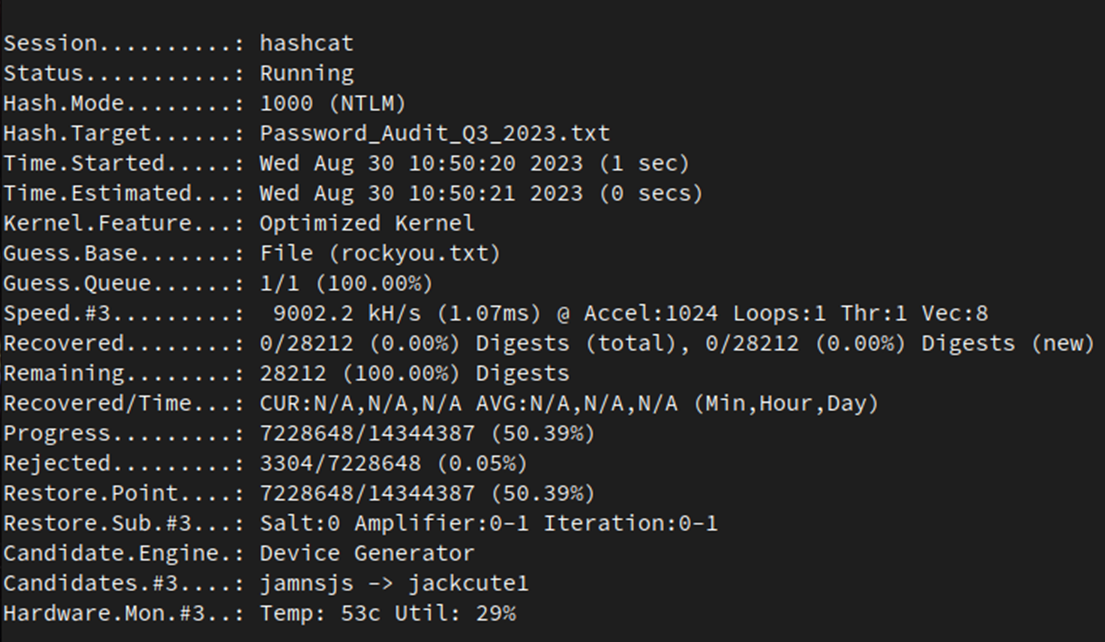Click the rockyou.txt wordlist name
1105x642 pixels.
click(x=413, y=253)
